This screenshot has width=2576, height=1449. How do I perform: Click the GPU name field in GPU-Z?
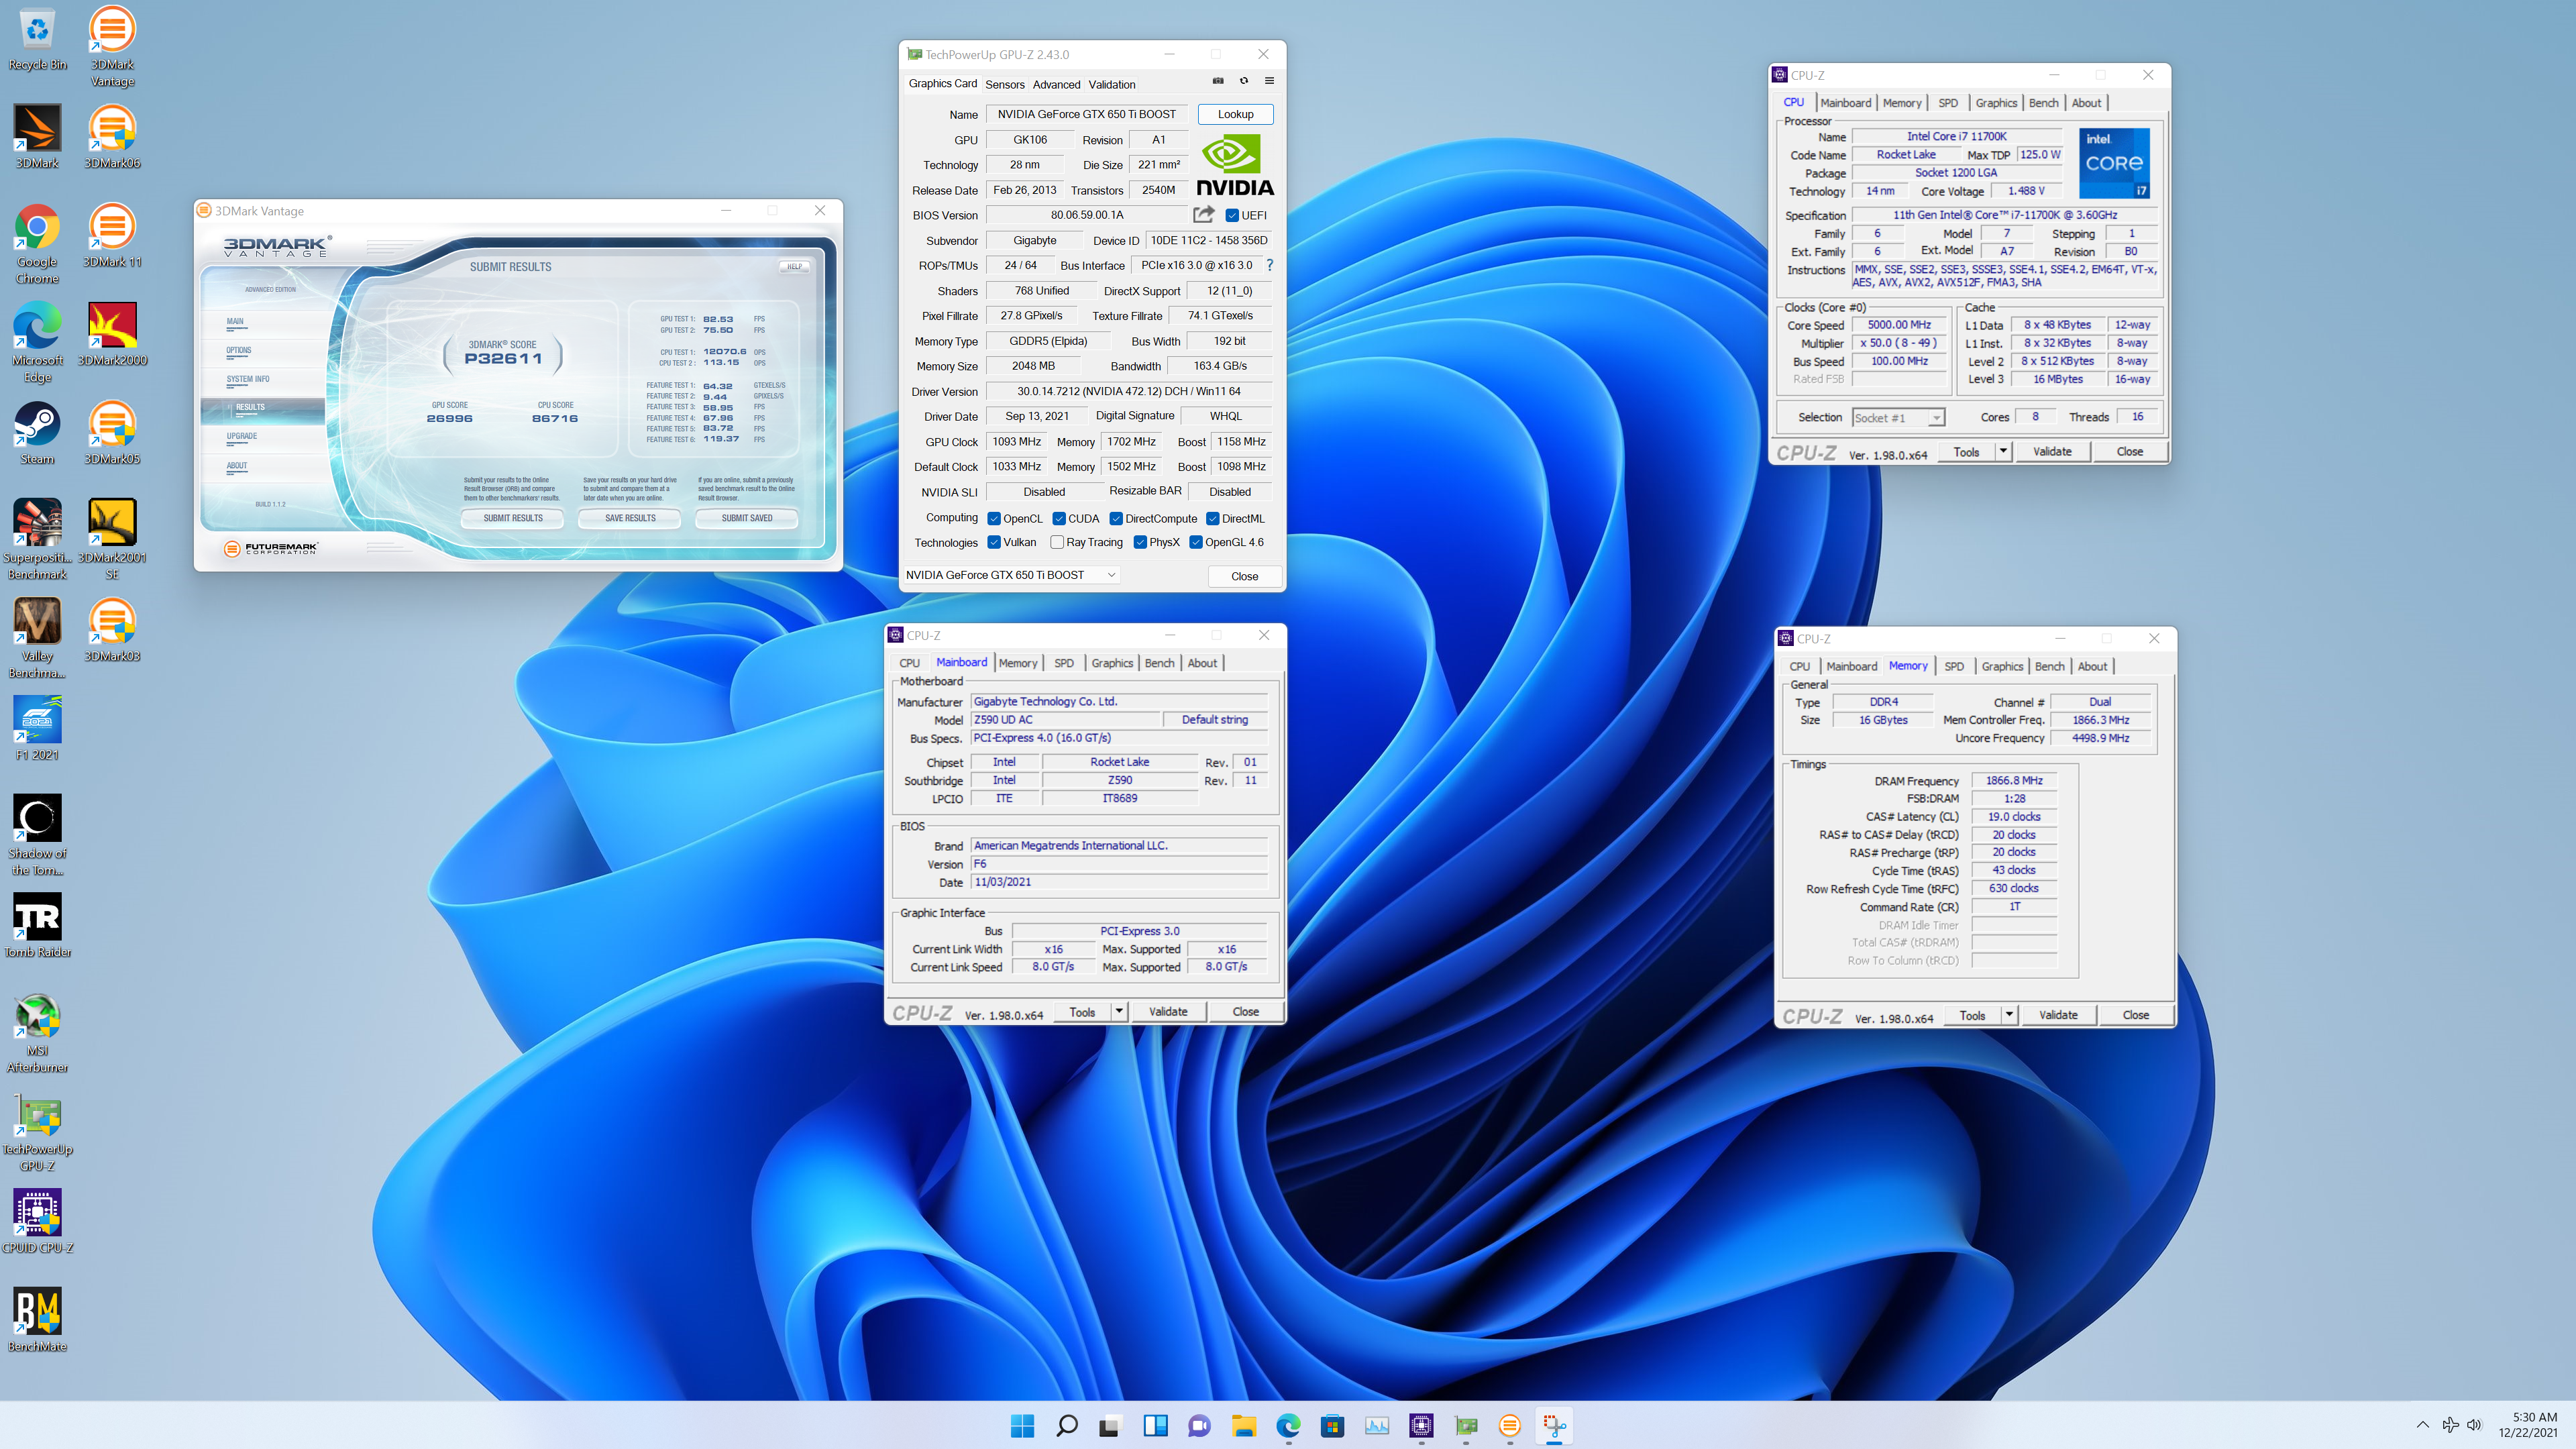tap(1086, 114)
